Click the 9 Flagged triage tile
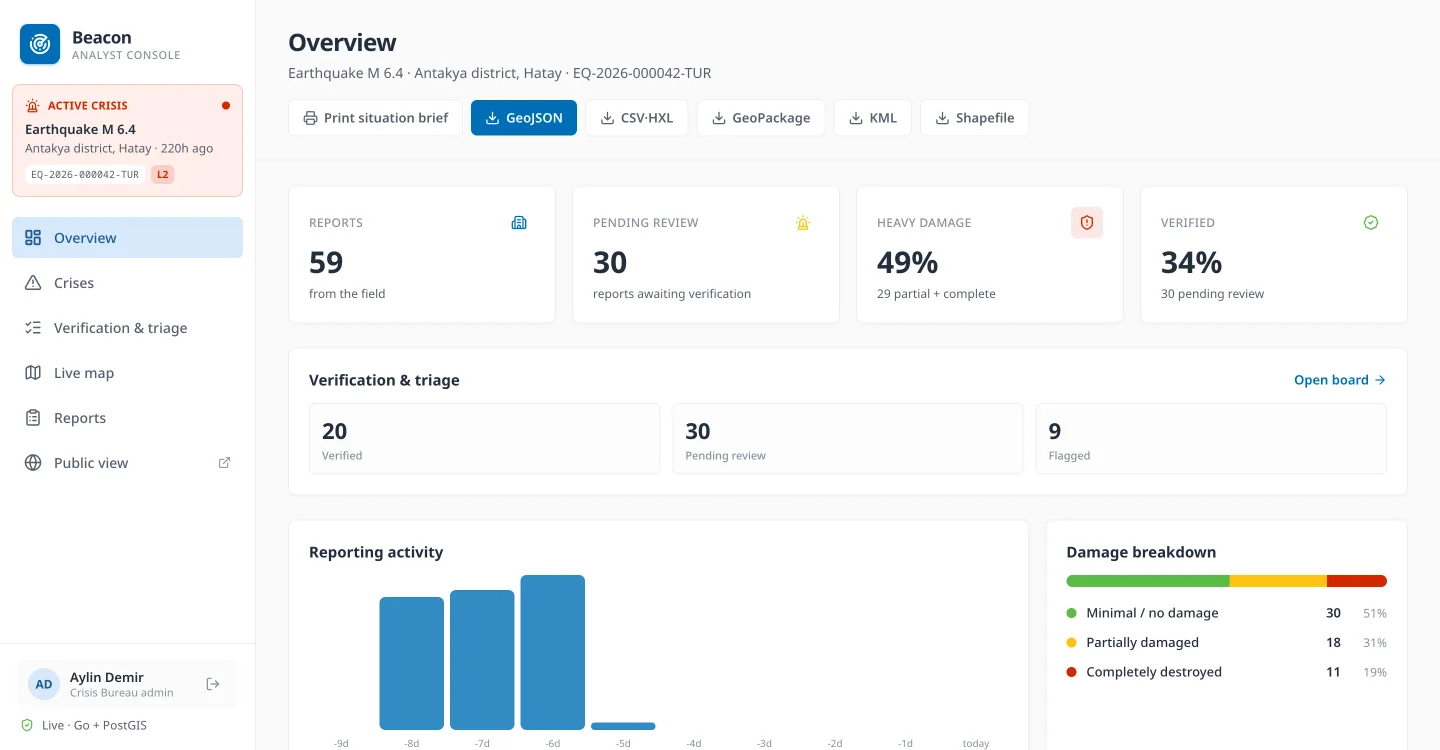The image size is (1440, 750). click(x=1211, y=438)
